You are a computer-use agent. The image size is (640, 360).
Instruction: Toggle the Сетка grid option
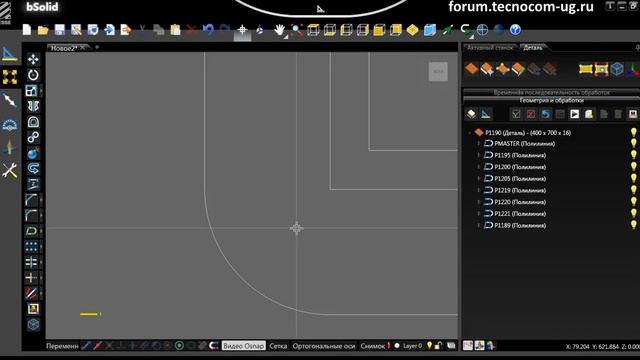point(278,346)
